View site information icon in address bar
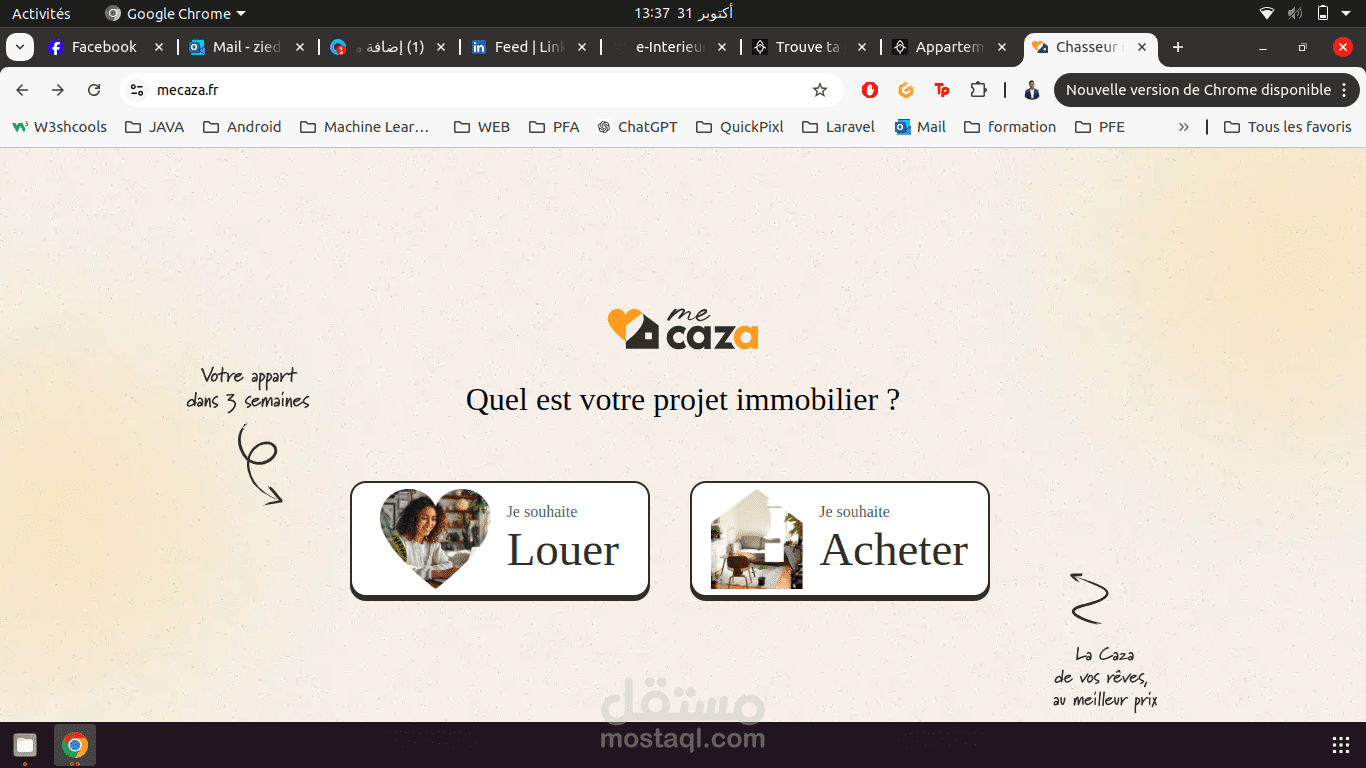 (x=137, y=90)
